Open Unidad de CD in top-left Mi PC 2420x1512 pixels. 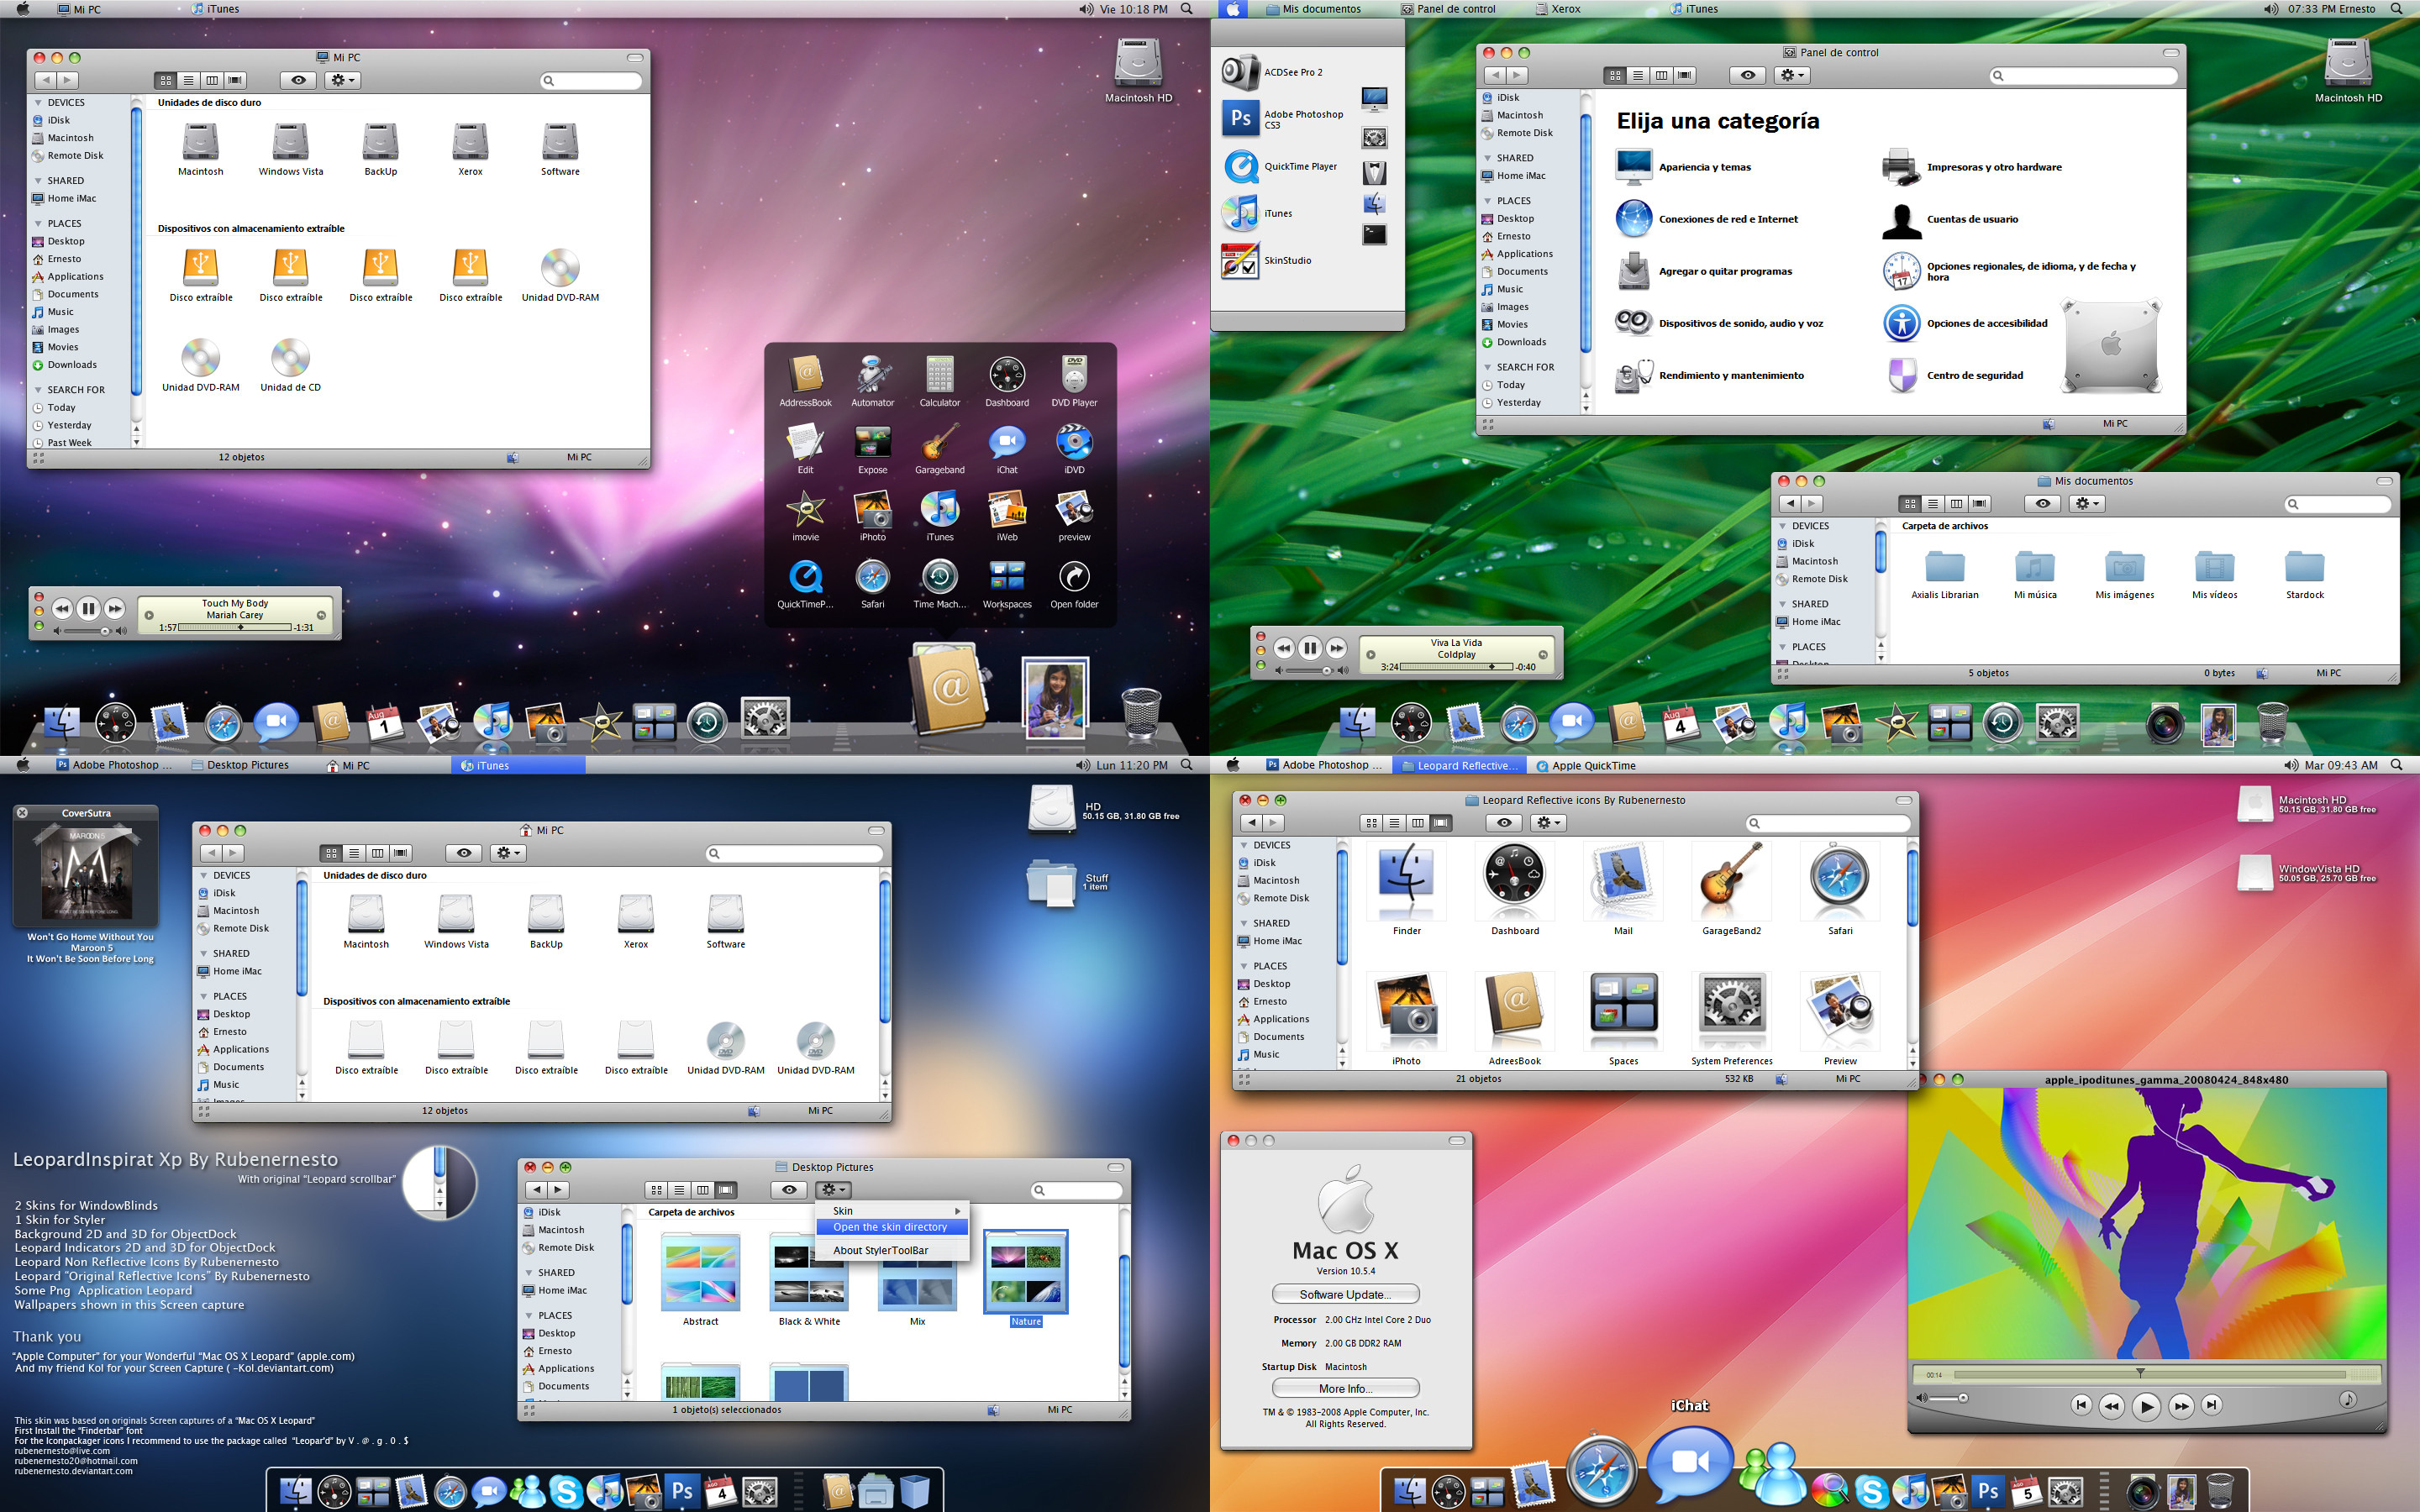[291, 358]
